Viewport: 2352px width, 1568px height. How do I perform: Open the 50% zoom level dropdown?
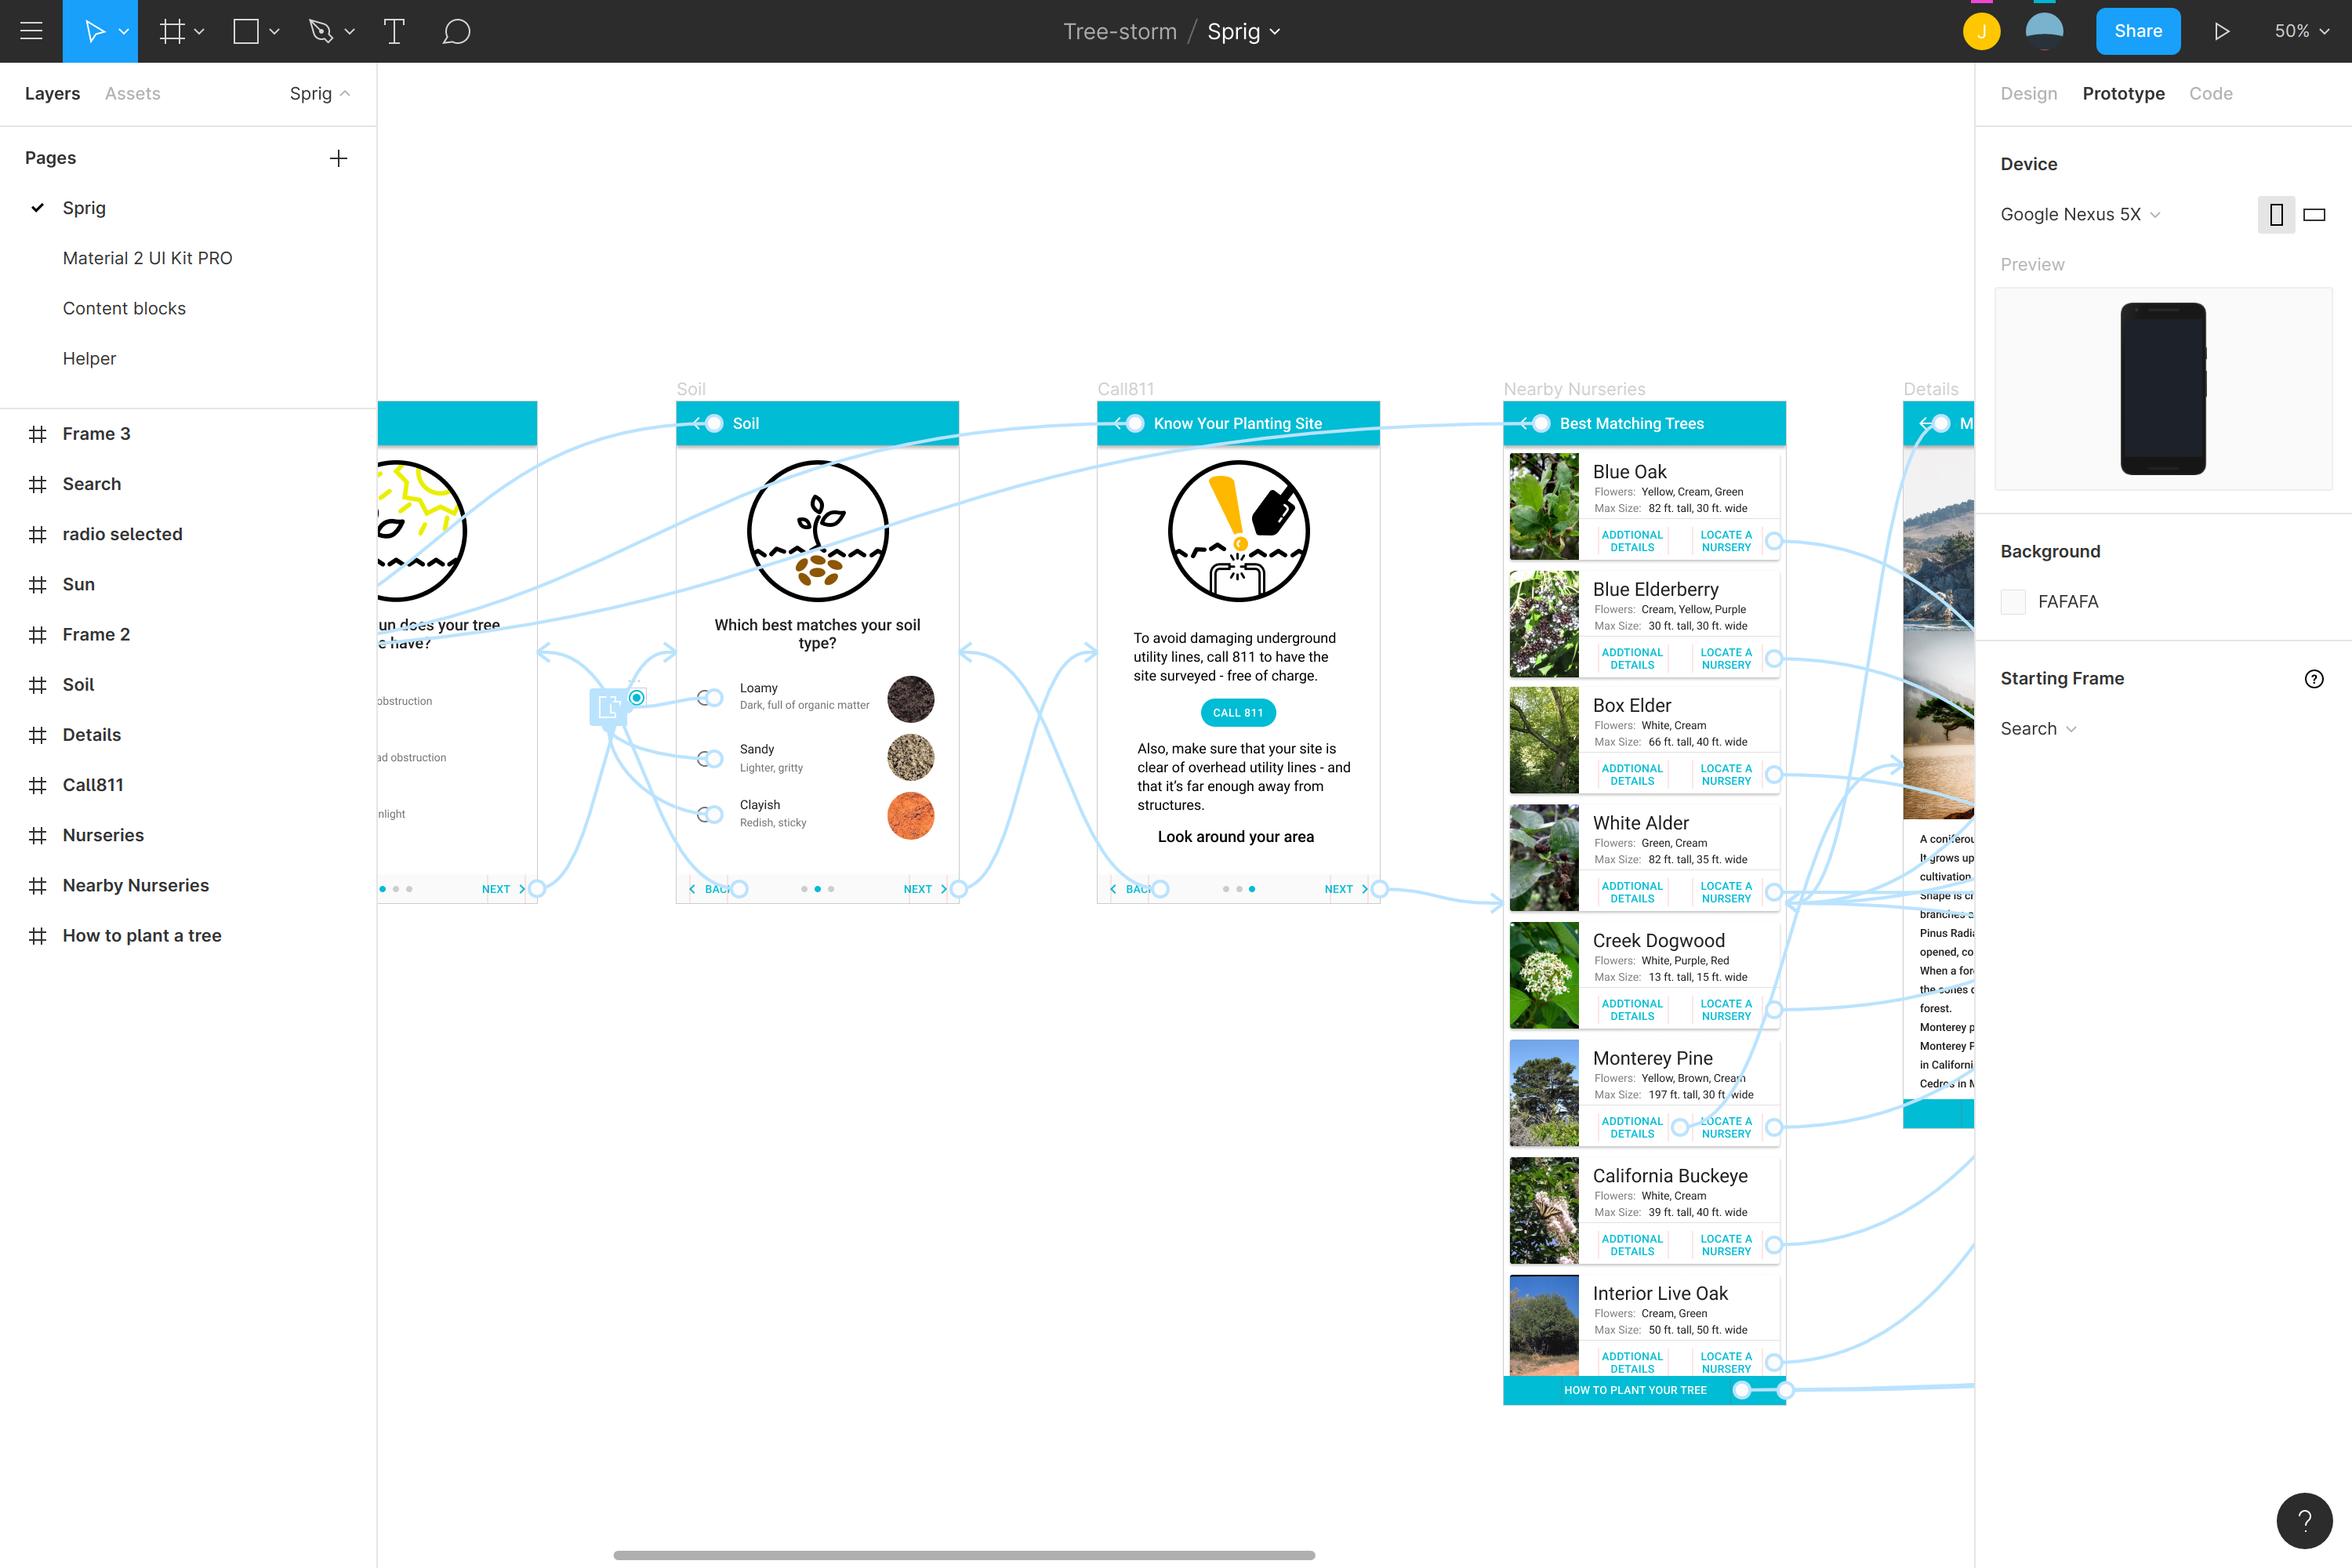[x=2301, y=31]
